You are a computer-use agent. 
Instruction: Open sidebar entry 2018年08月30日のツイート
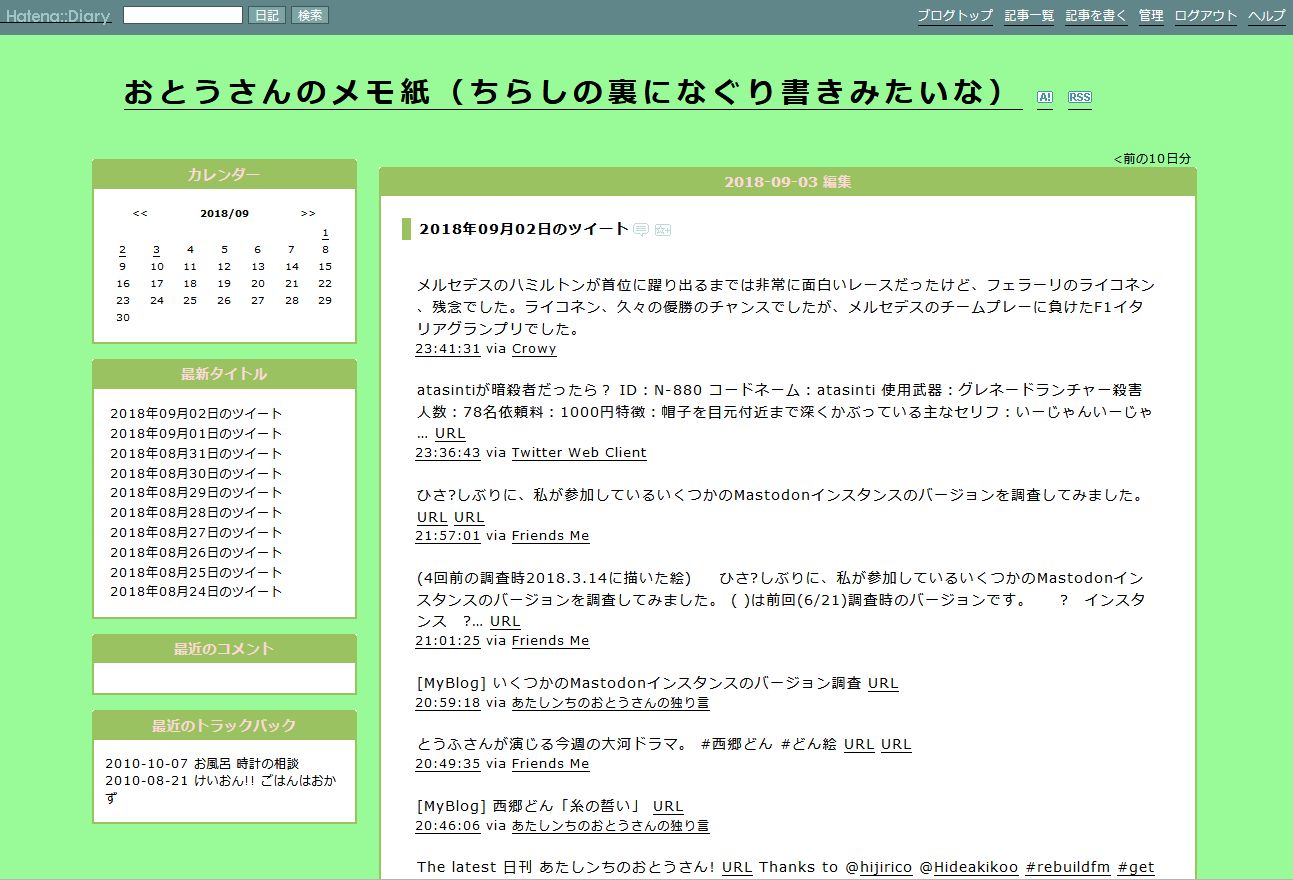tap(196, 473)
